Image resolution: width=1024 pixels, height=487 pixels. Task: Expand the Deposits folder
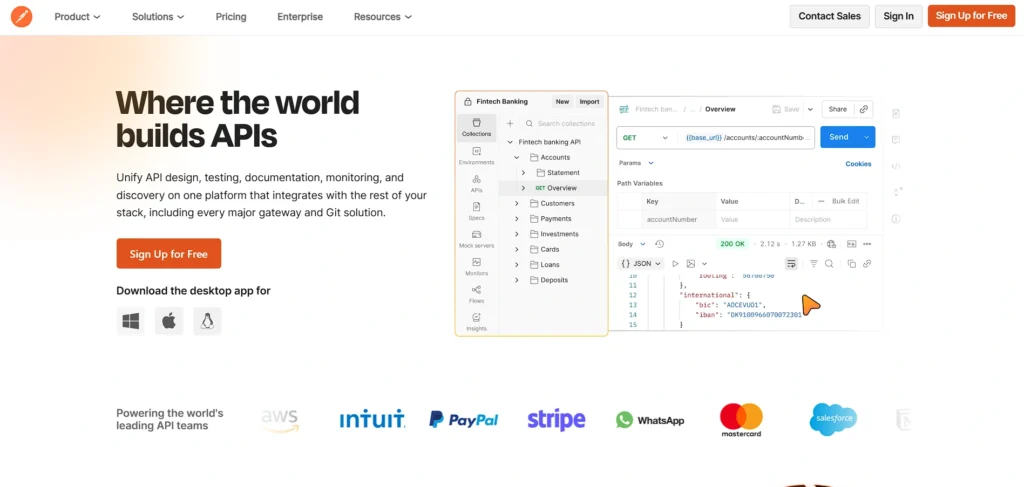(x=517, y=280)
